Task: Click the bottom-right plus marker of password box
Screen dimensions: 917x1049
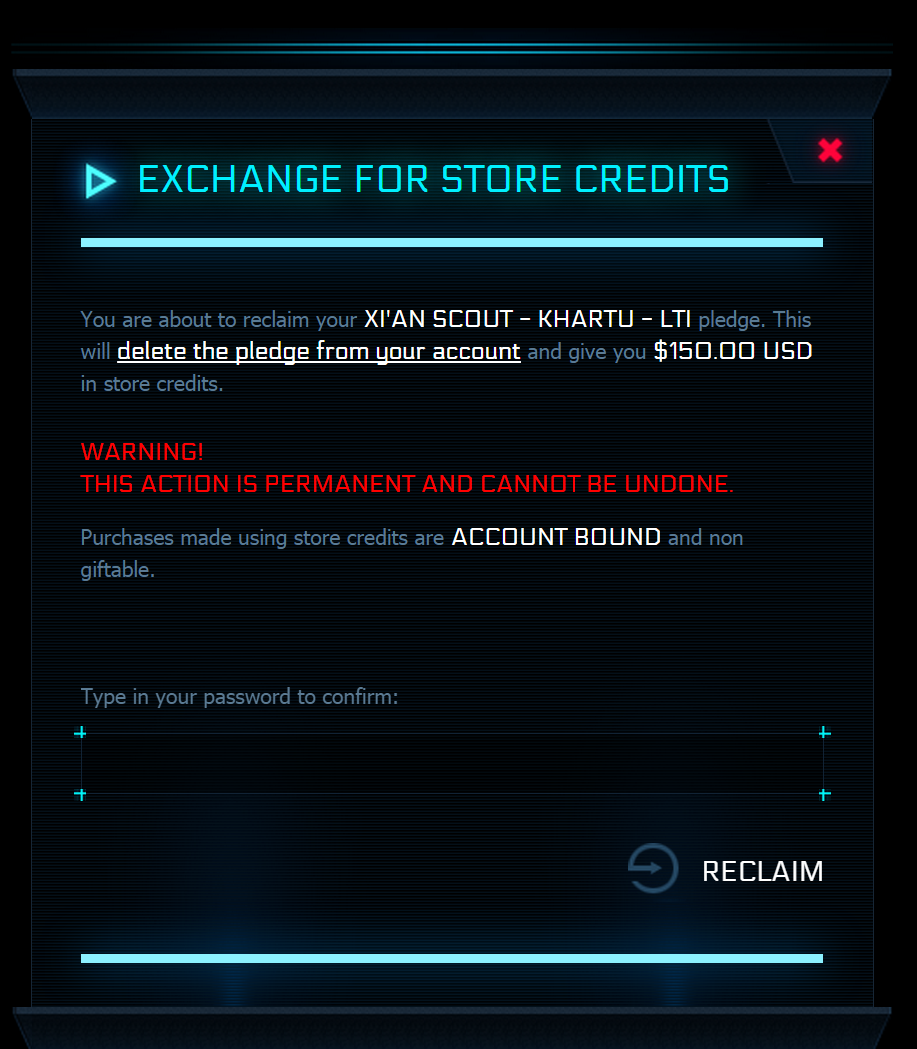Action: pyautogui.click(x=824, y=795)
